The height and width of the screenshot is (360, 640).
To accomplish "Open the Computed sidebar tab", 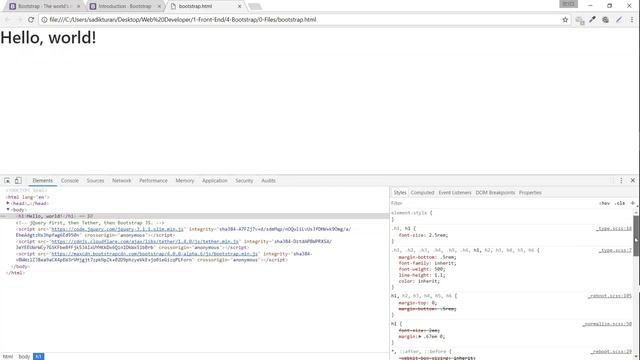I will pos(422,193).
